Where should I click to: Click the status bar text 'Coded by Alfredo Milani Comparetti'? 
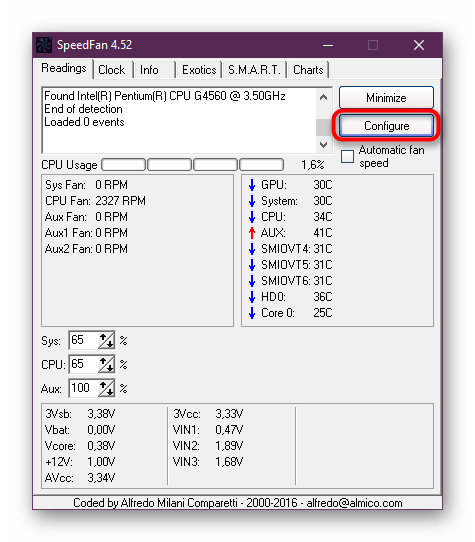click(x=156, y=503)
